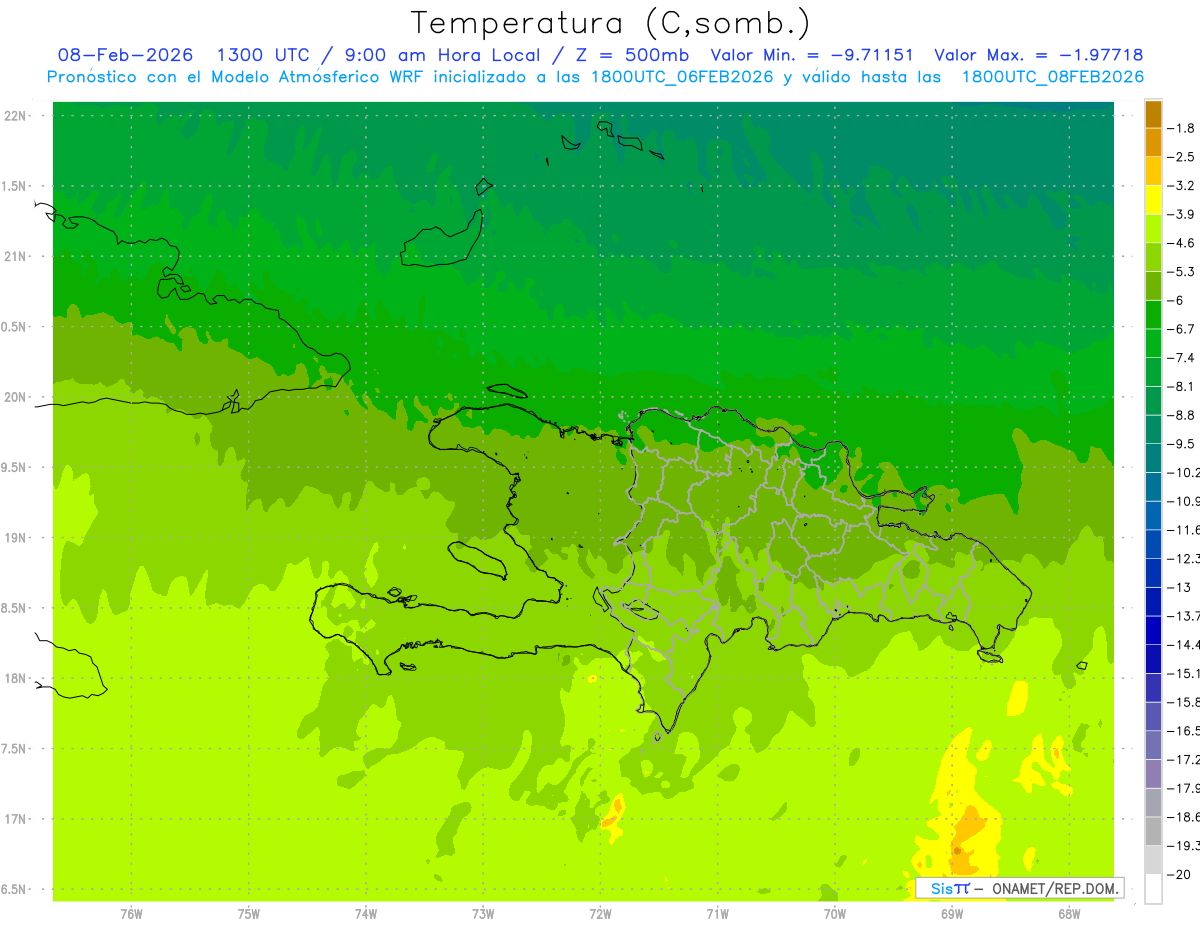Click the "72W" longitude axis label
Image resolution: width=1200 pixels, height=927 pixels.
pos(600,913)
